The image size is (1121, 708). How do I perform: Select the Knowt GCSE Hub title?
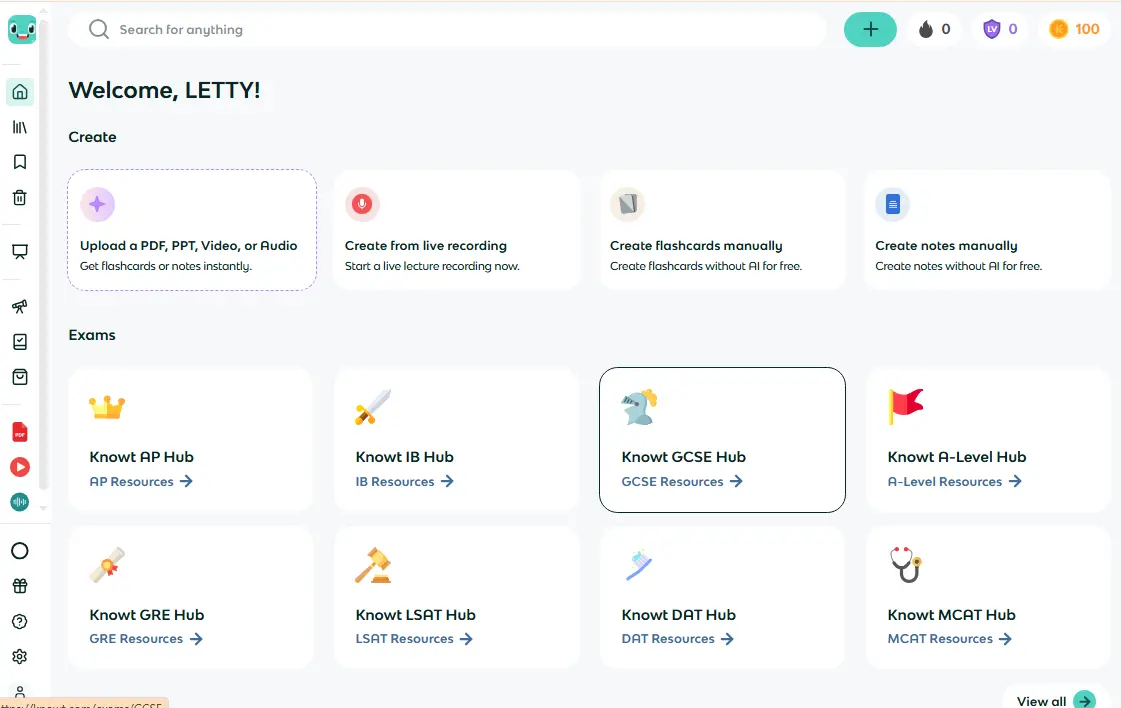(683, 457)
